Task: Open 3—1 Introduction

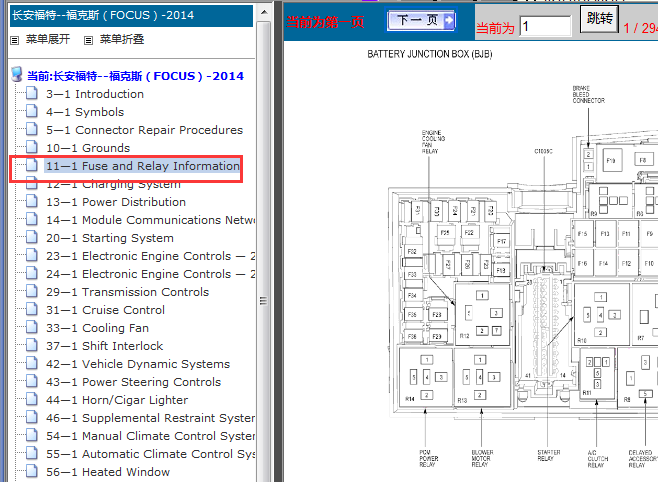Action: 95,94
